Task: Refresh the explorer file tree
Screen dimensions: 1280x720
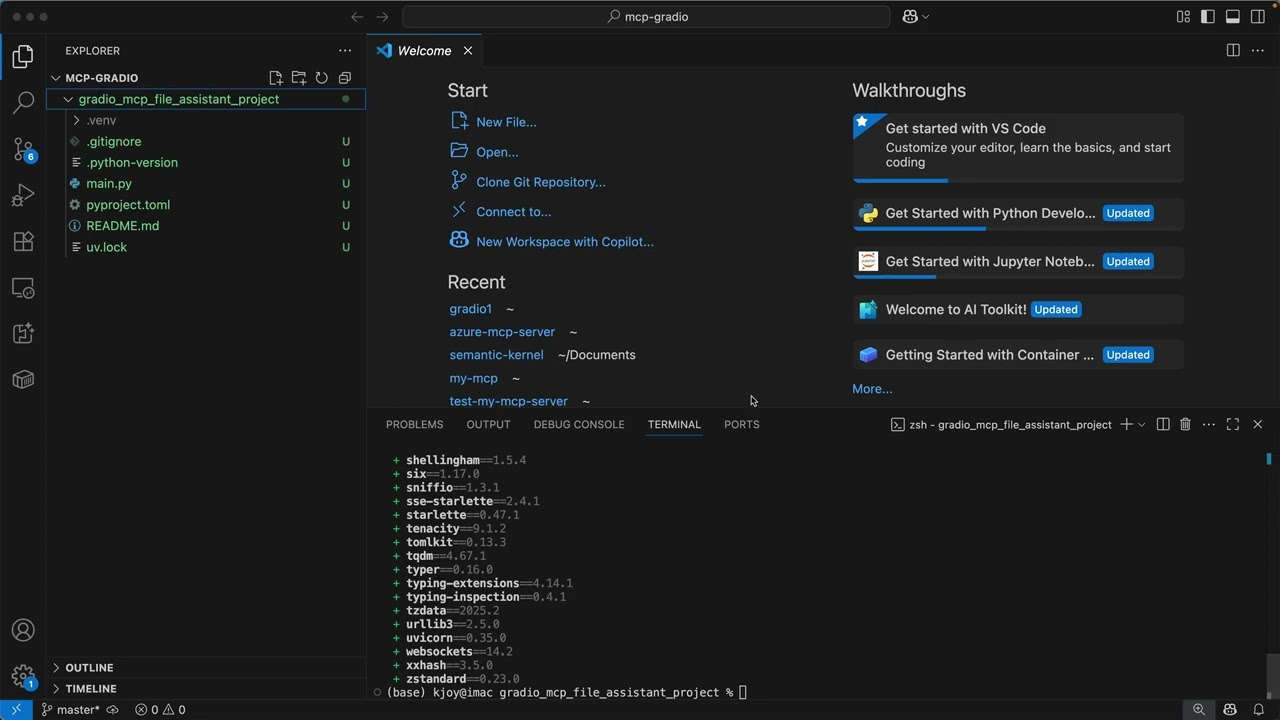Action: pos(322,78)
